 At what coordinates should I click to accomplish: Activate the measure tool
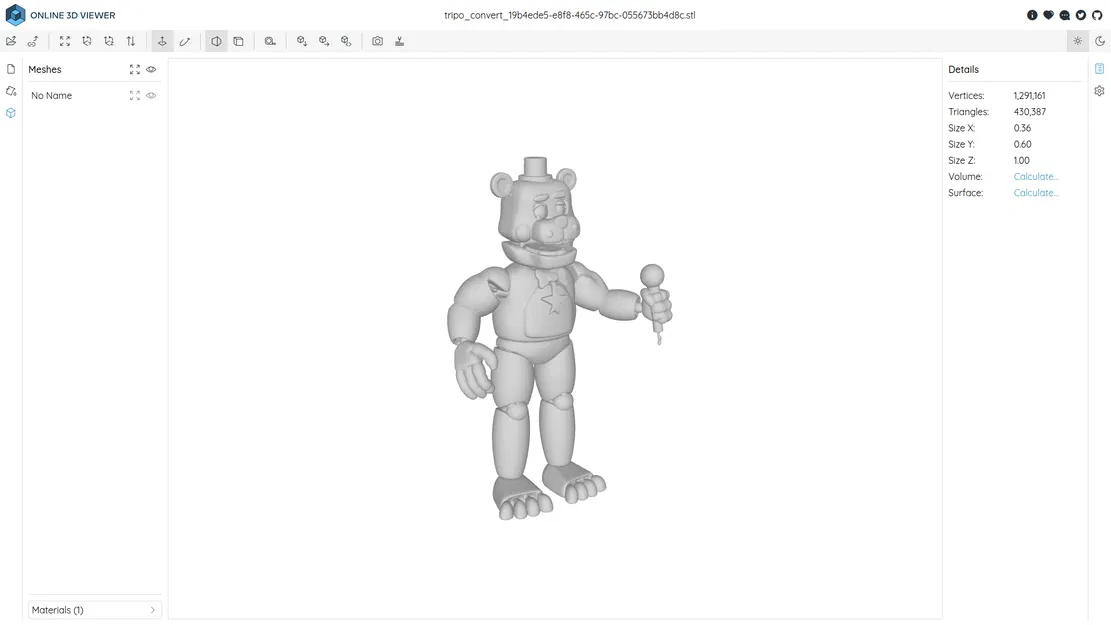point(185,41)
